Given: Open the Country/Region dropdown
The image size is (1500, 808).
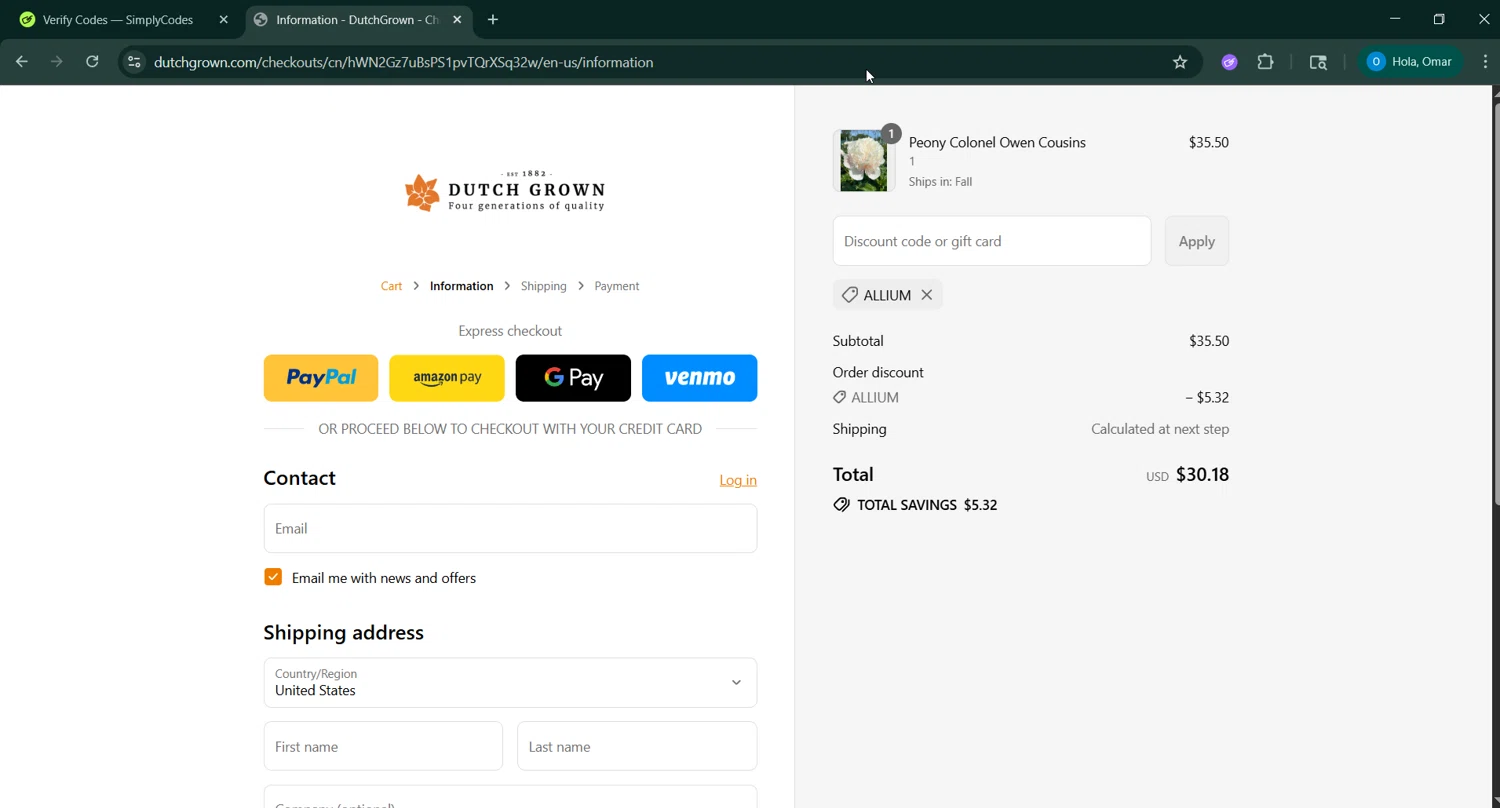Looking at the screenshot, I should pyautogui.click(x=510, y=683).
